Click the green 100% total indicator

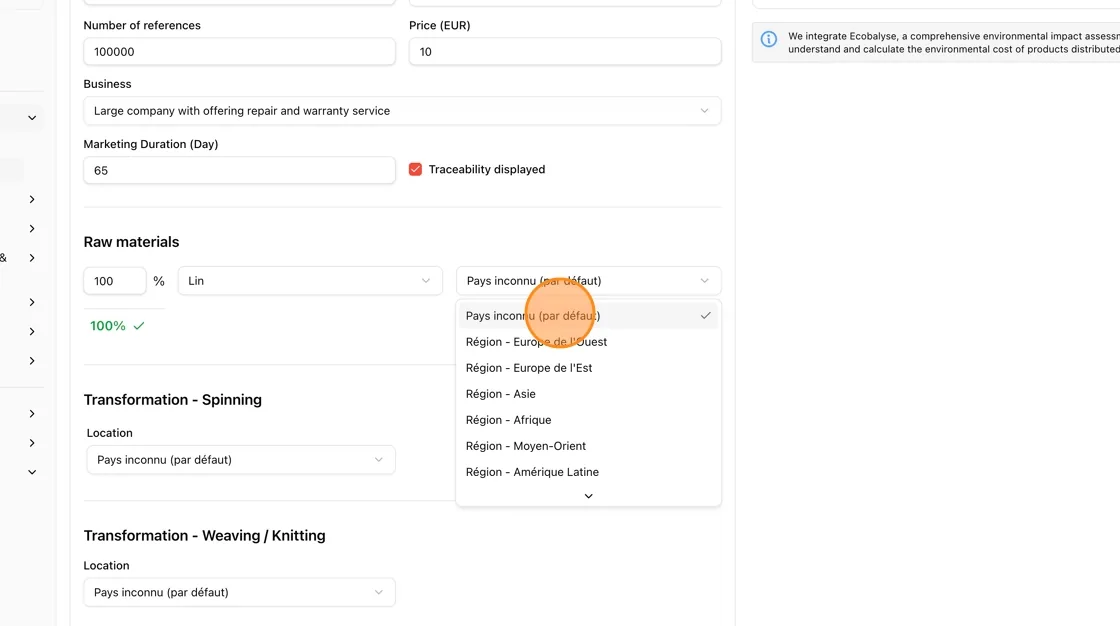pyautogui.click(x=117, y=326)
